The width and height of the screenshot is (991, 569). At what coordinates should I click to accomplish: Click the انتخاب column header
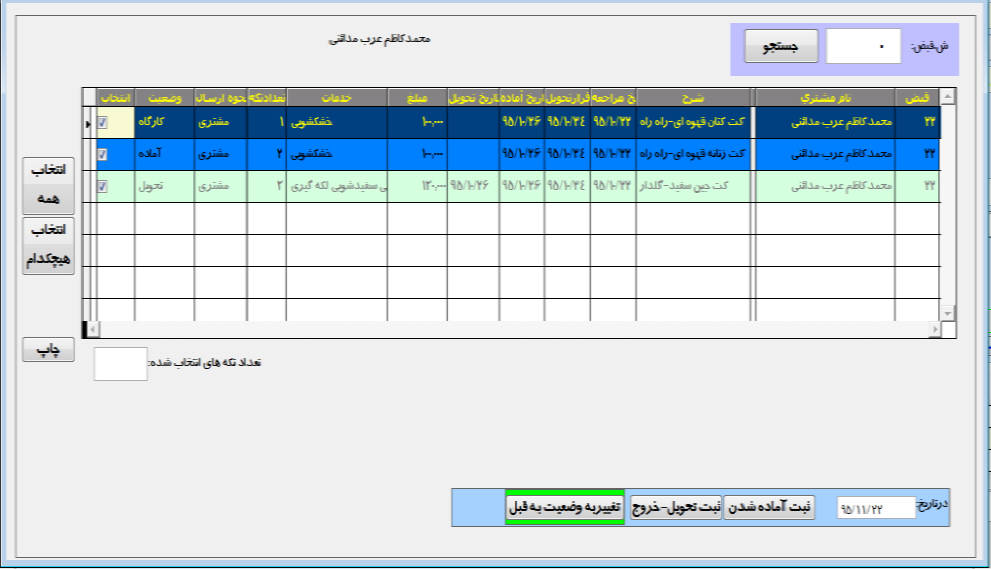click(116, 98)
